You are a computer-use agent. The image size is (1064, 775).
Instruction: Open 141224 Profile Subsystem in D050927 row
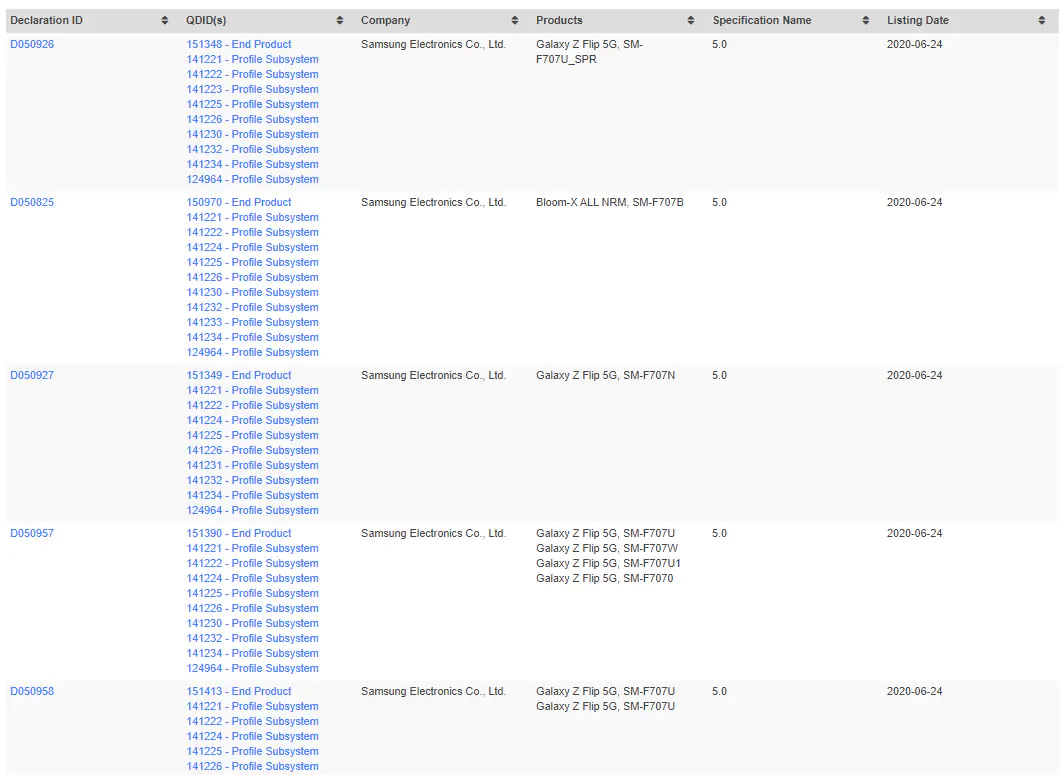click(252, 421)
